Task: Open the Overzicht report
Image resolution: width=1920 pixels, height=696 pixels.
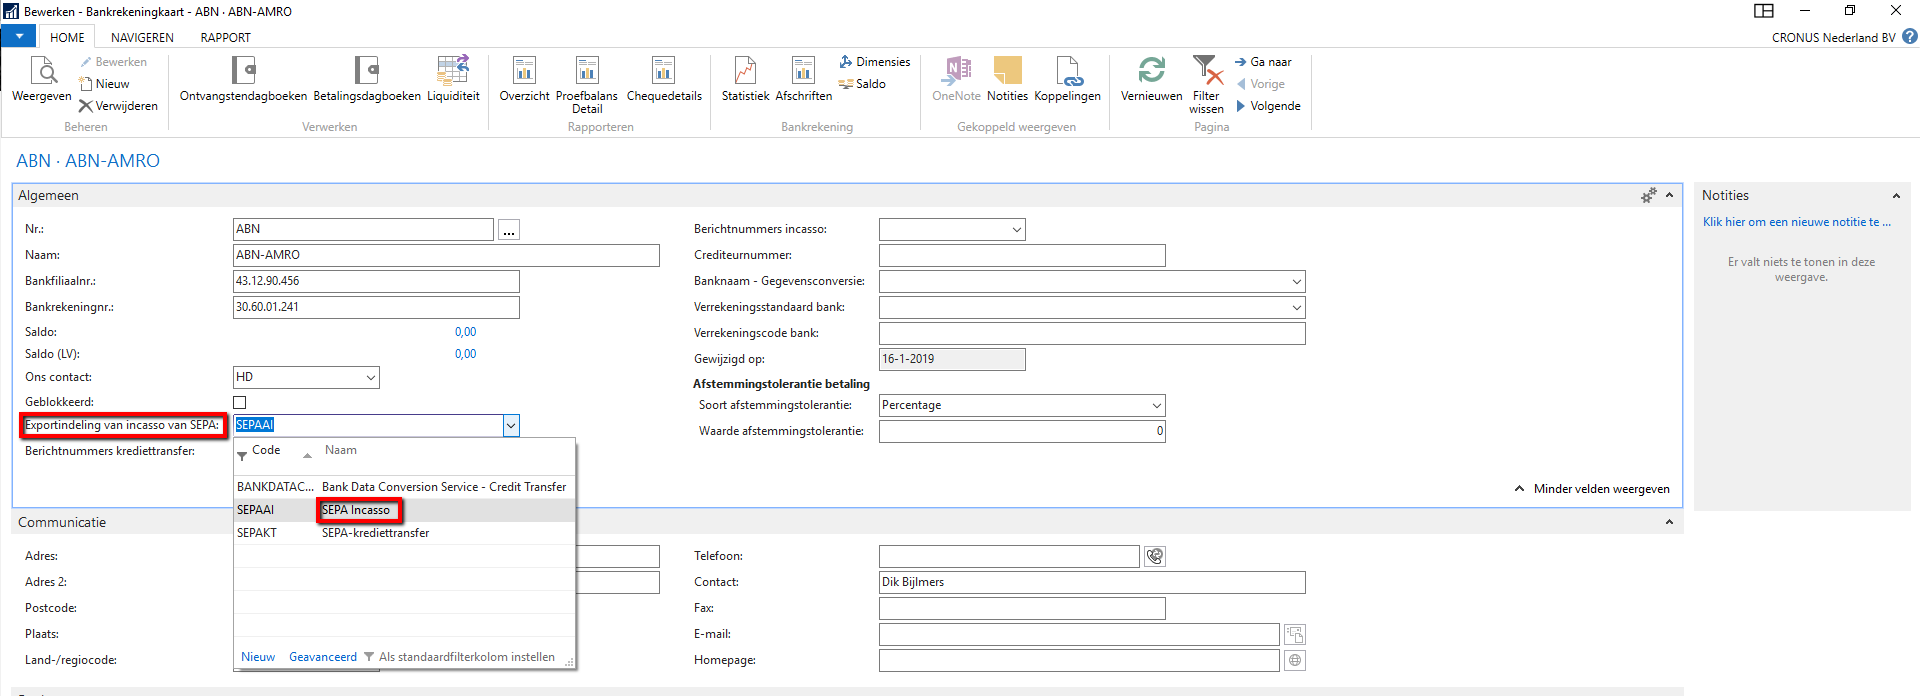Action: tap(524, 80)
